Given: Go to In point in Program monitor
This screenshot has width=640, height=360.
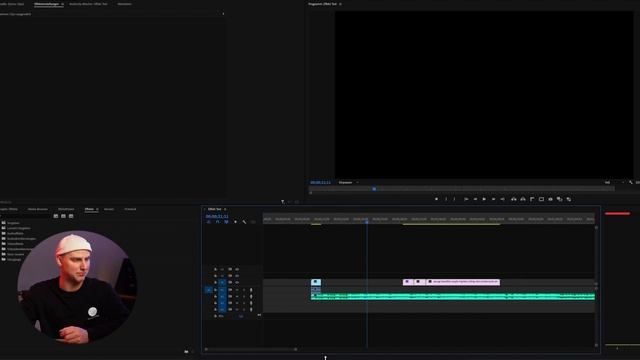Looking at the screenshot, I should pyautogui.click(x=466, y=199).
